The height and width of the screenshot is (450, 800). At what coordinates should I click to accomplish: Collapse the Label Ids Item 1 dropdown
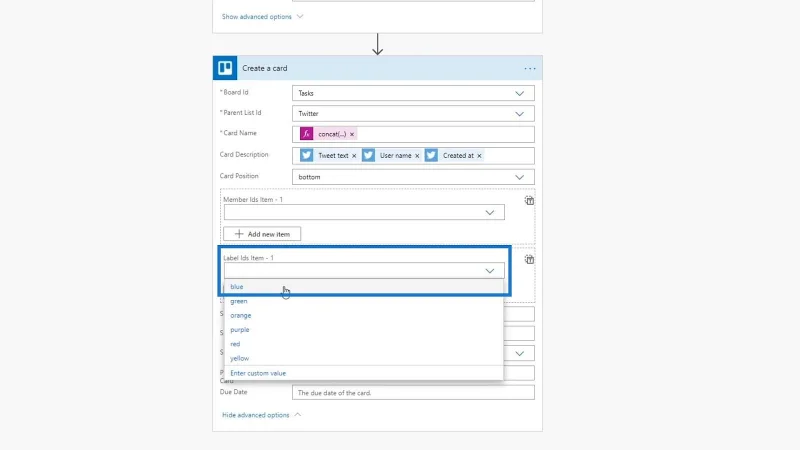pyautogui.click(x=490, y=271)
